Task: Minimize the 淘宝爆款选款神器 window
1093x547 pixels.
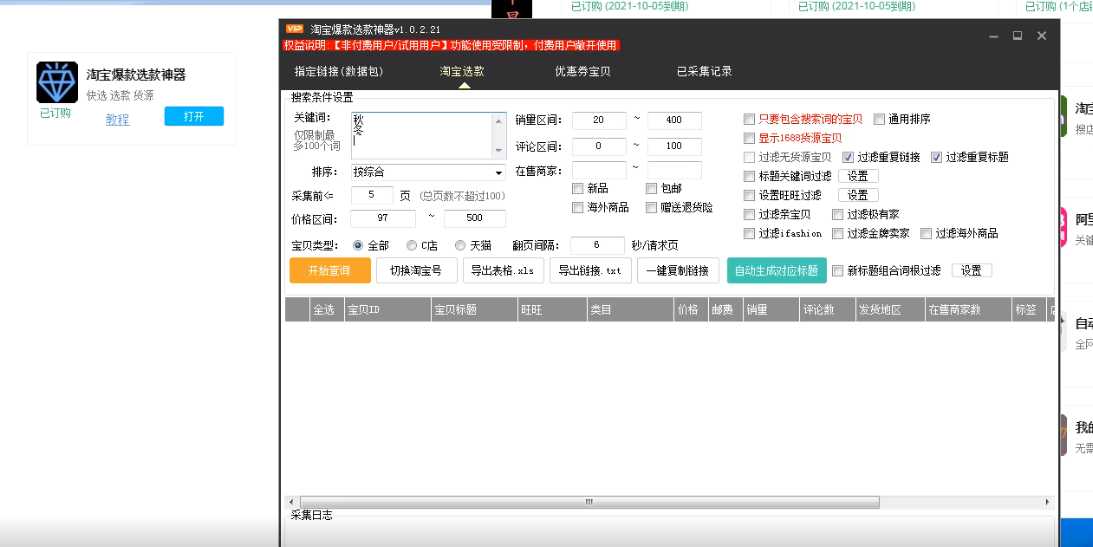Action: click(994, 36)
